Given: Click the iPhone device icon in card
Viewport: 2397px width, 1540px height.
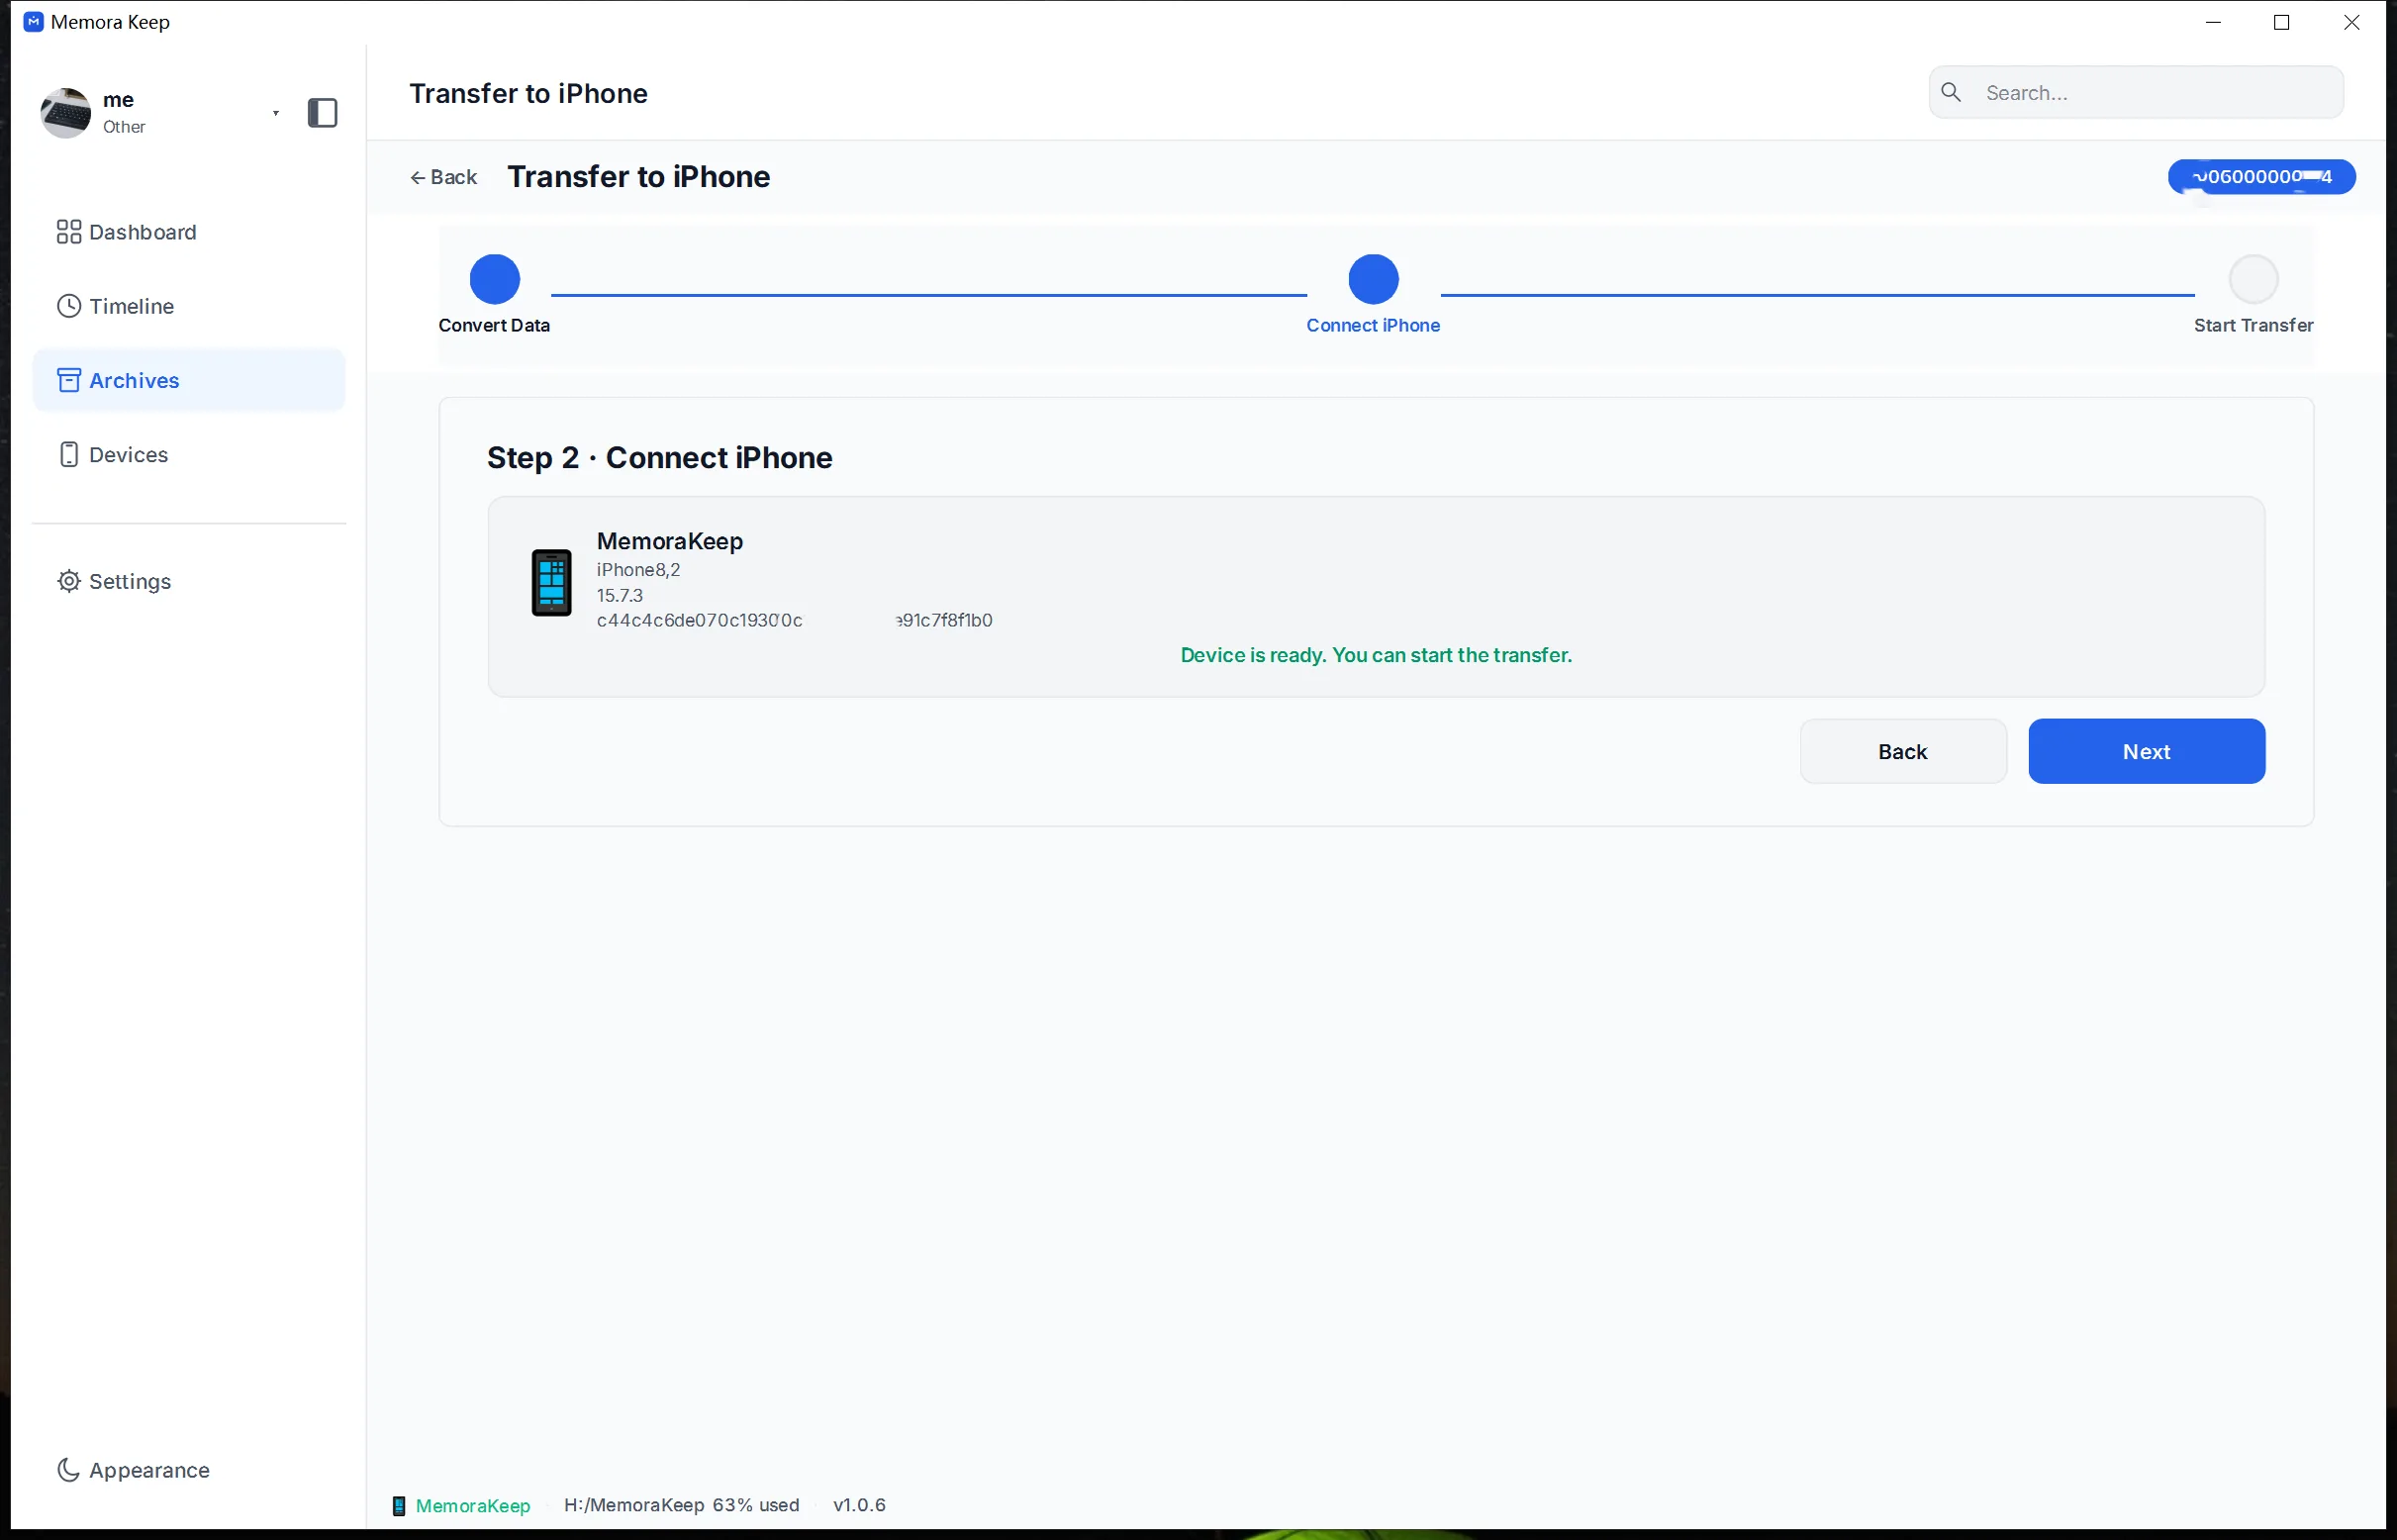Looking at the screenshot, I should click(551, 583).
